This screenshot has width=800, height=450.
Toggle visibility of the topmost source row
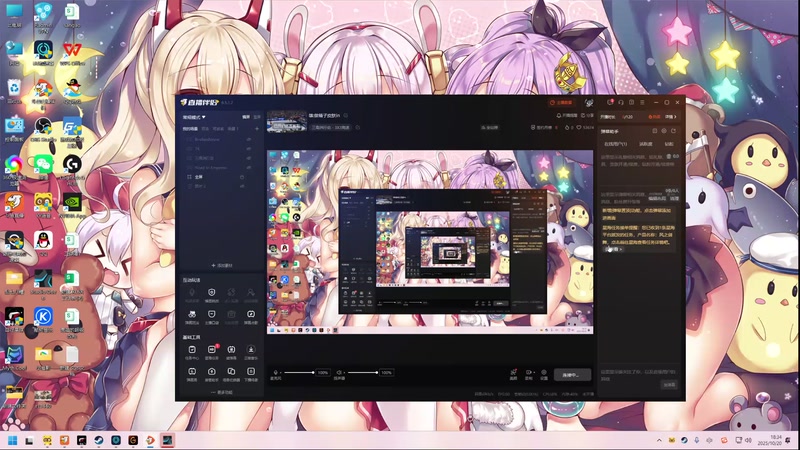(x=249, y=139)
